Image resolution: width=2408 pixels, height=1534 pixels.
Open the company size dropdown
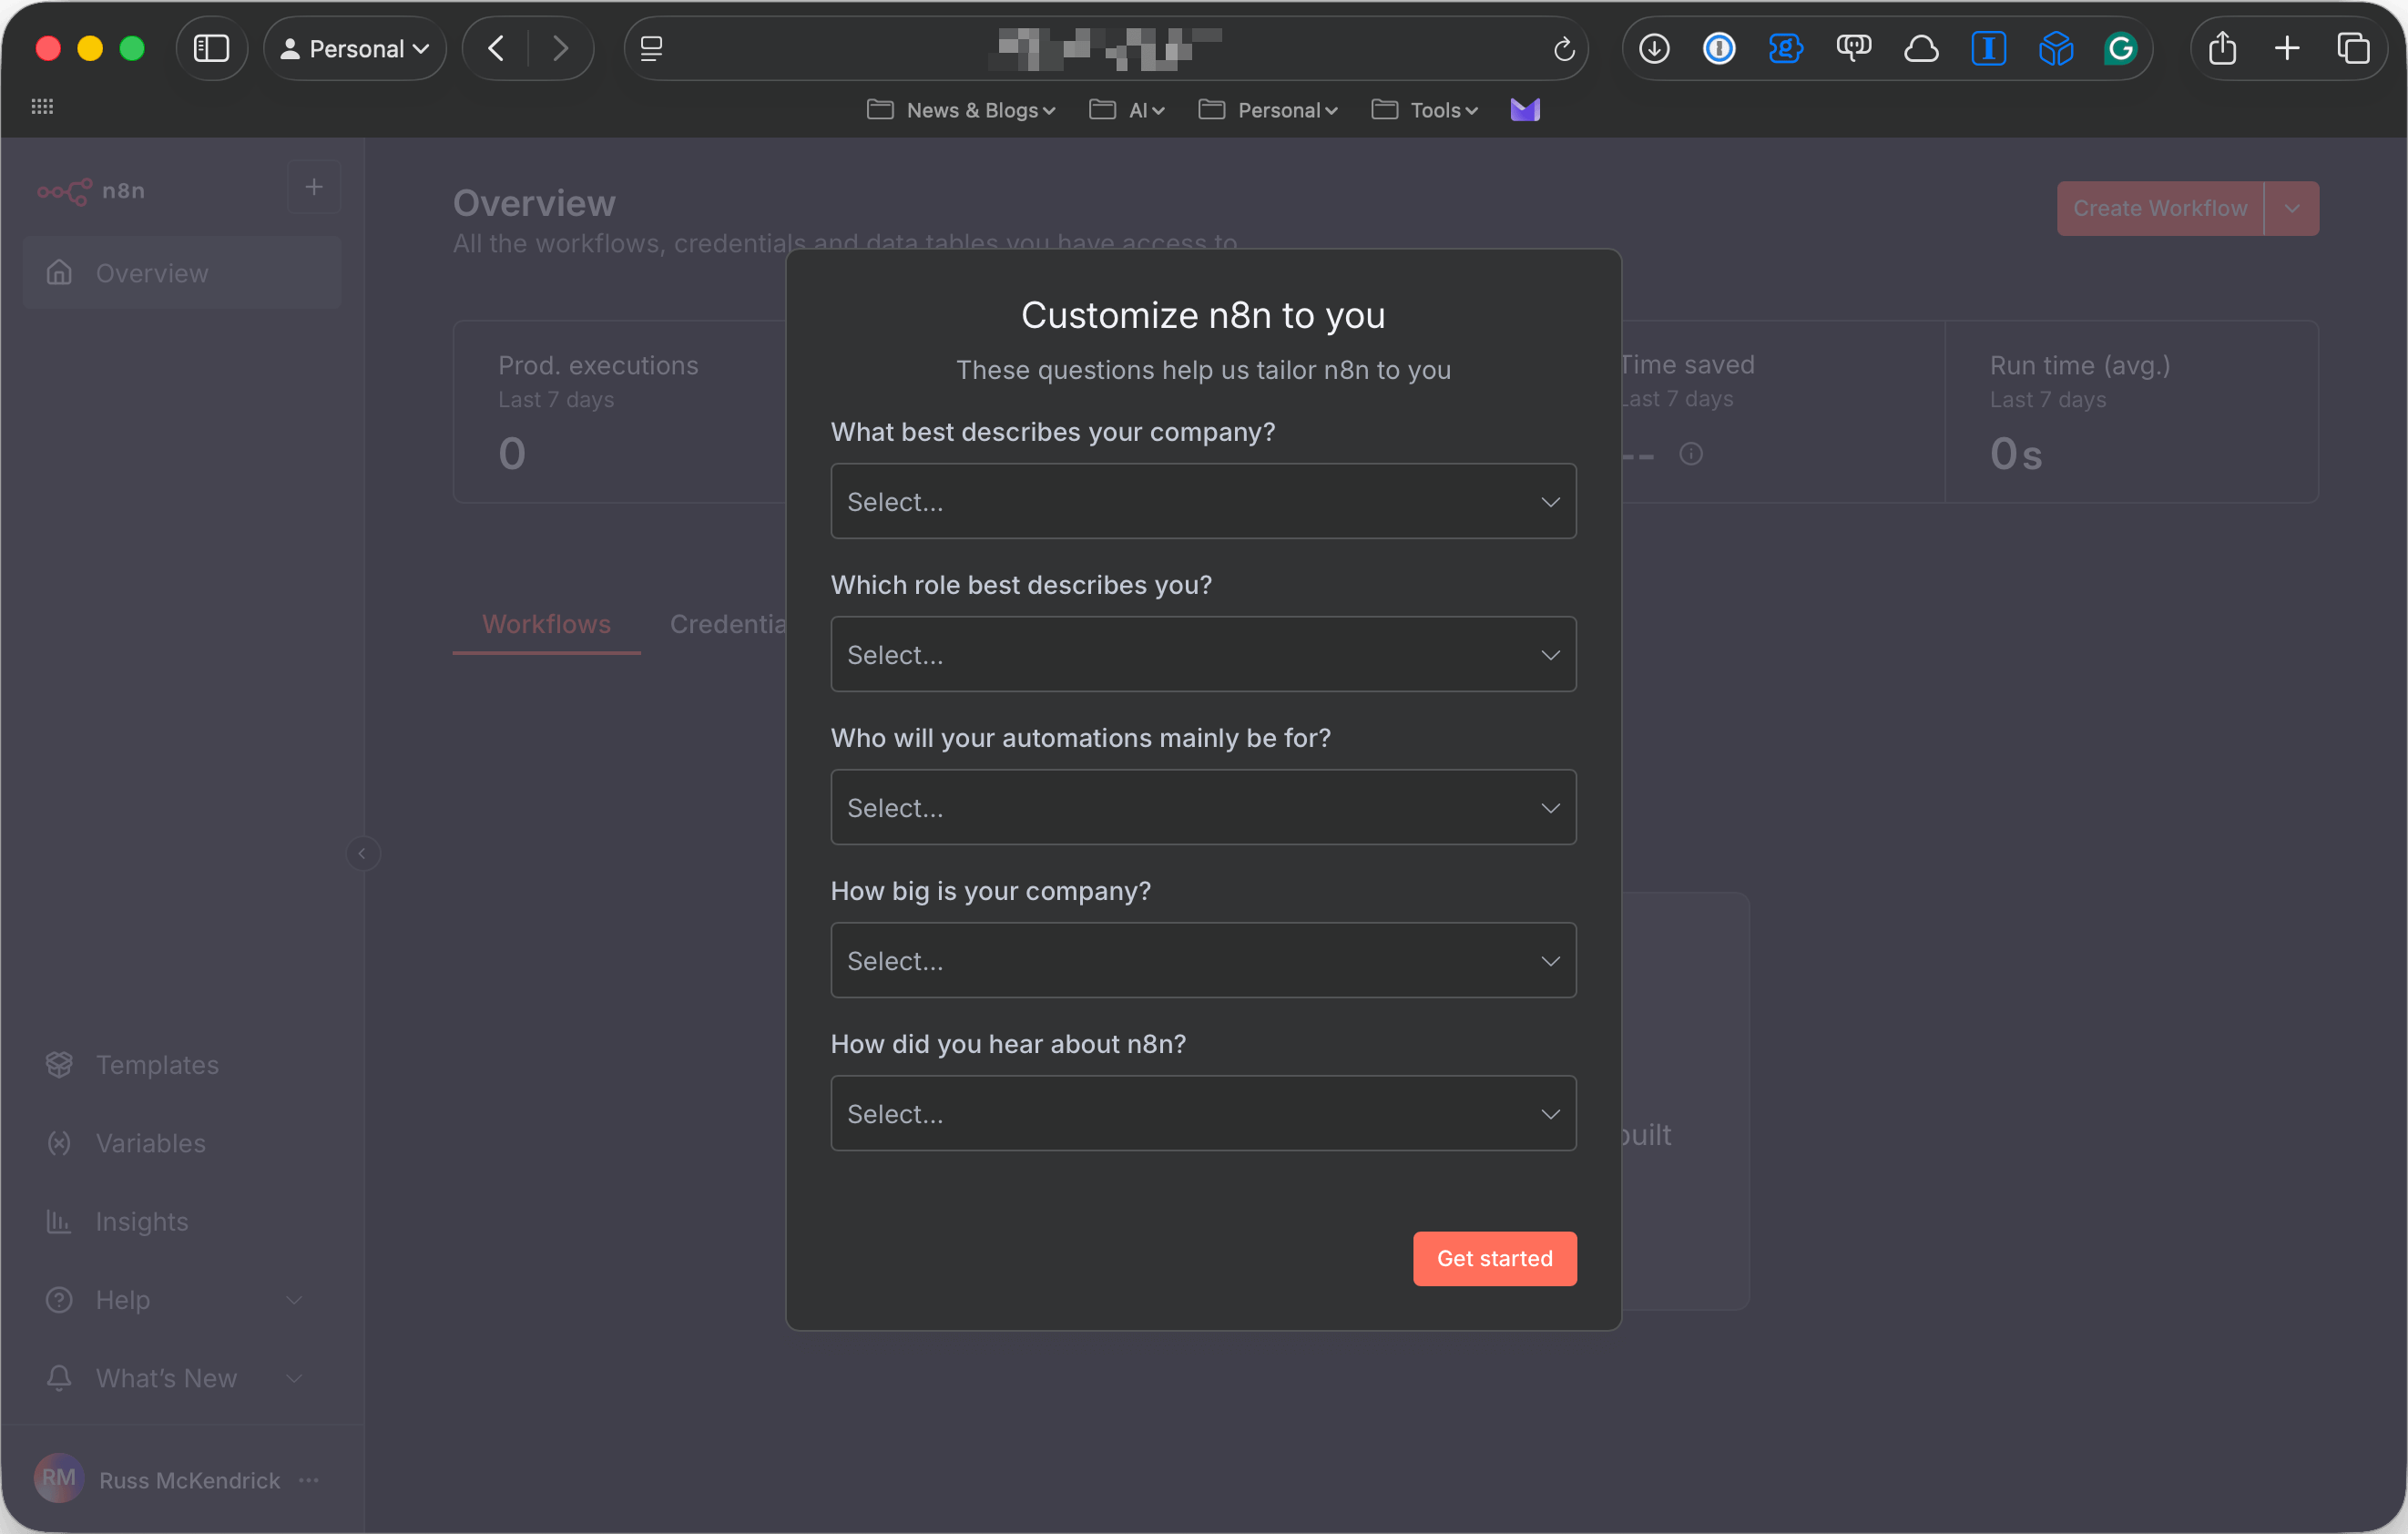point(1203,960)
